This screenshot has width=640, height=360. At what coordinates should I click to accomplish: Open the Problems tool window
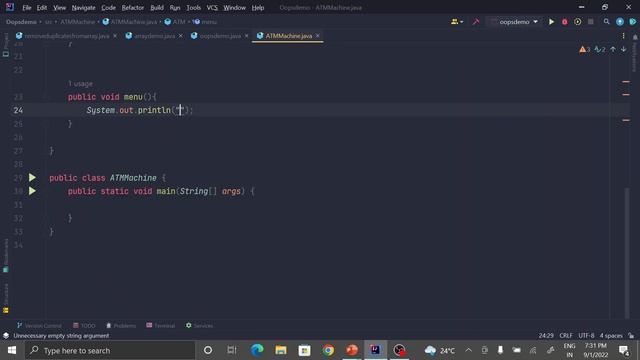pos(121,326)
